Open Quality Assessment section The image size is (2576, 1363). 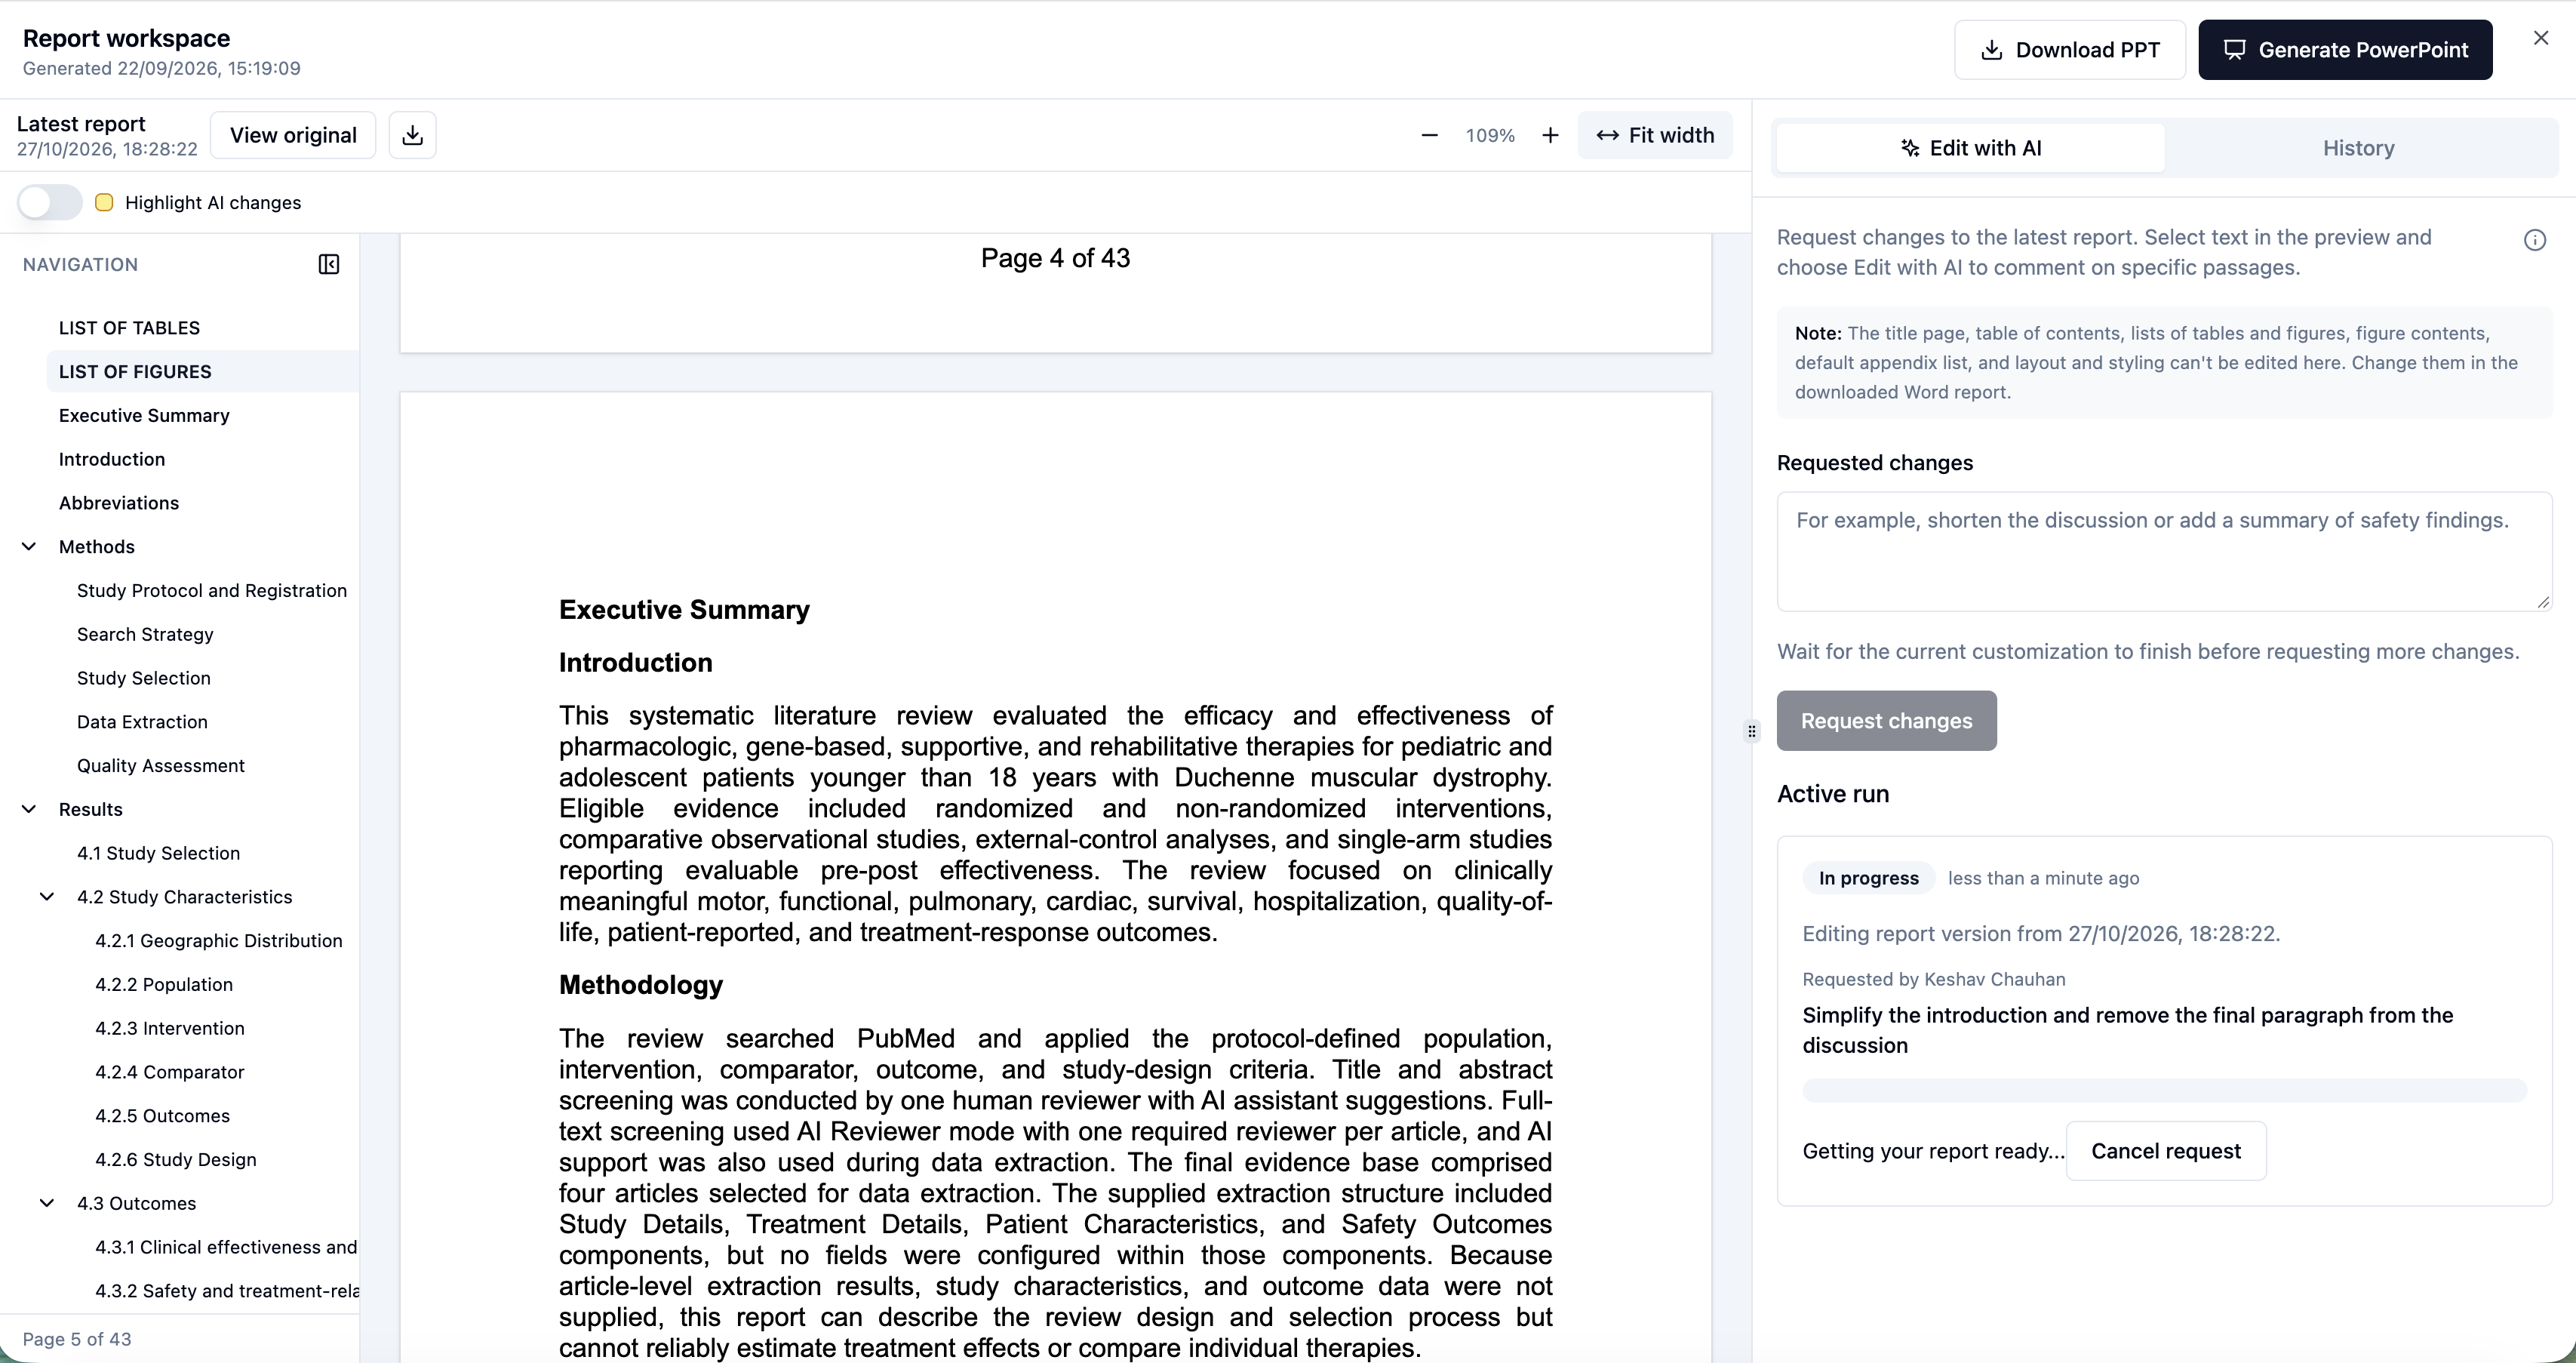coord(161,766)
